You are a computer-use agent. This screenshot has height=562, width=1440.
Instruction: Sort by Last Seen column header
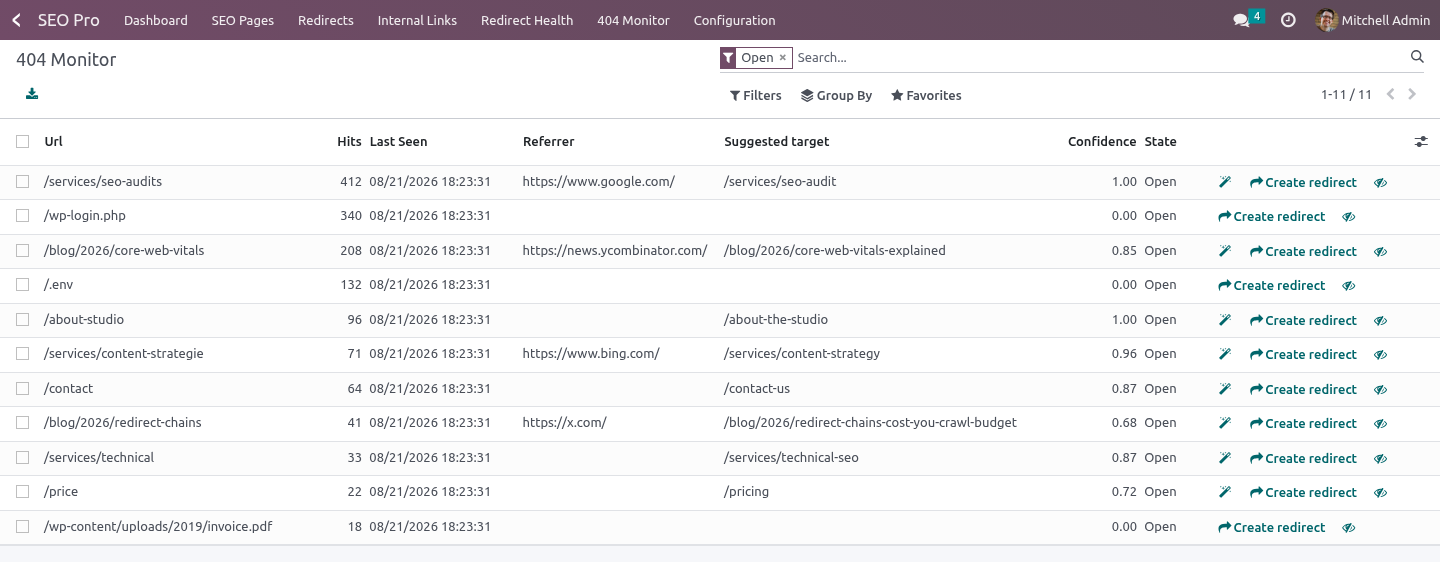pyautogui.click(x=398, y=142)
